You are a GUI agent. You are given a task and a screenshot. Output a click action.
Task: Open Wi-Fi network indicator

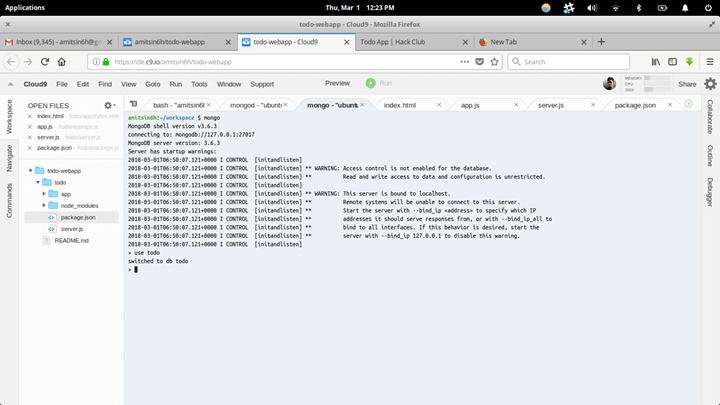point(615,8)
